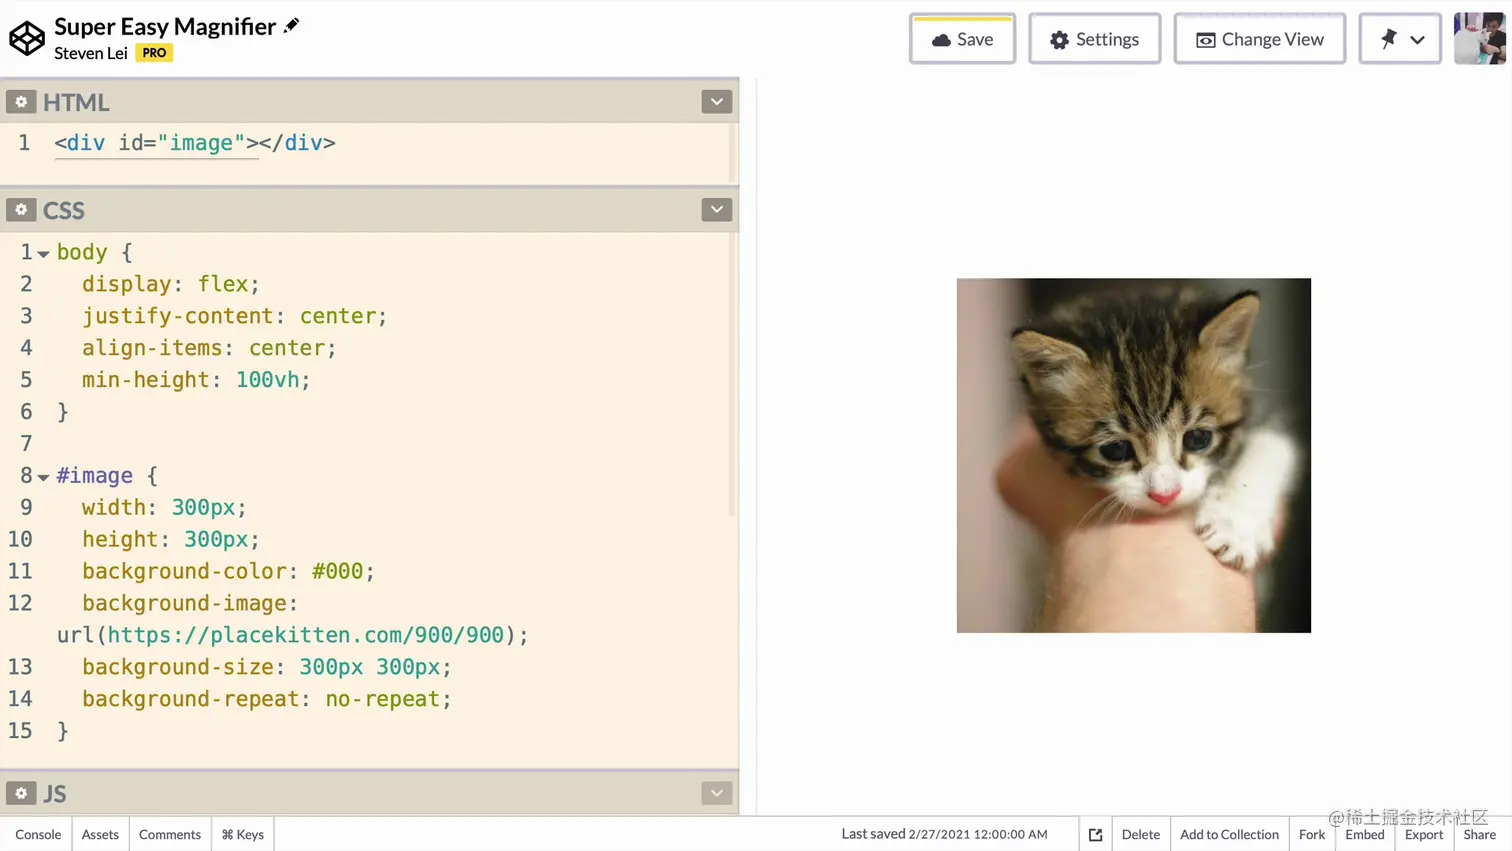The image size is (1512, 851).
Task: Collapse the body rule fold arrow
Action: pos(43,254)
